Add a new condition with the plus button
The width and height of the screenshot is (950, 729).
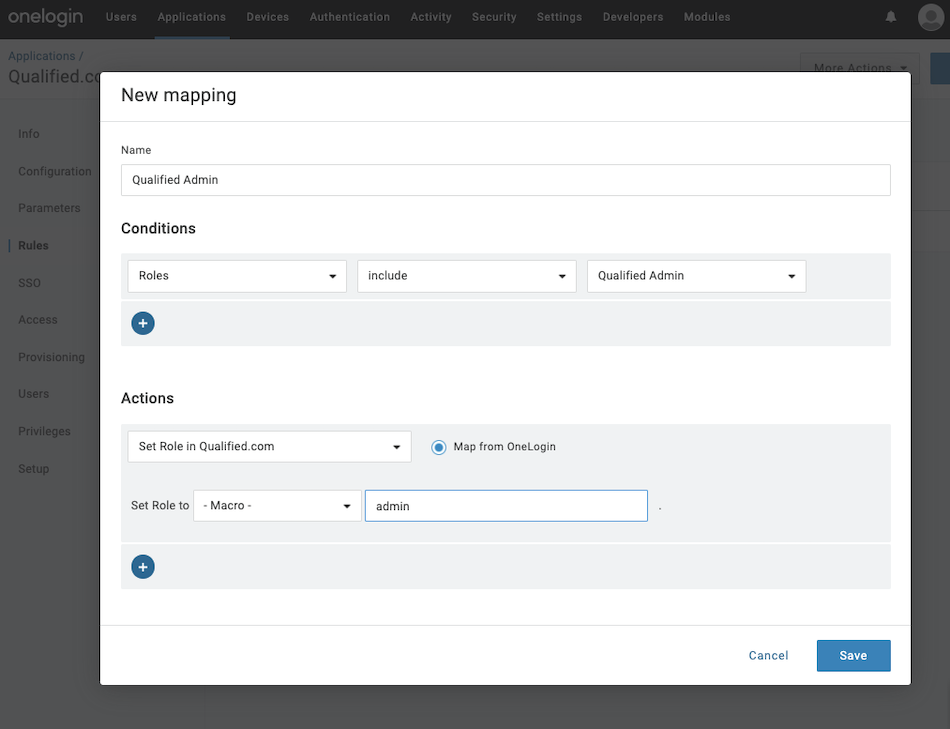click(143, 323)
